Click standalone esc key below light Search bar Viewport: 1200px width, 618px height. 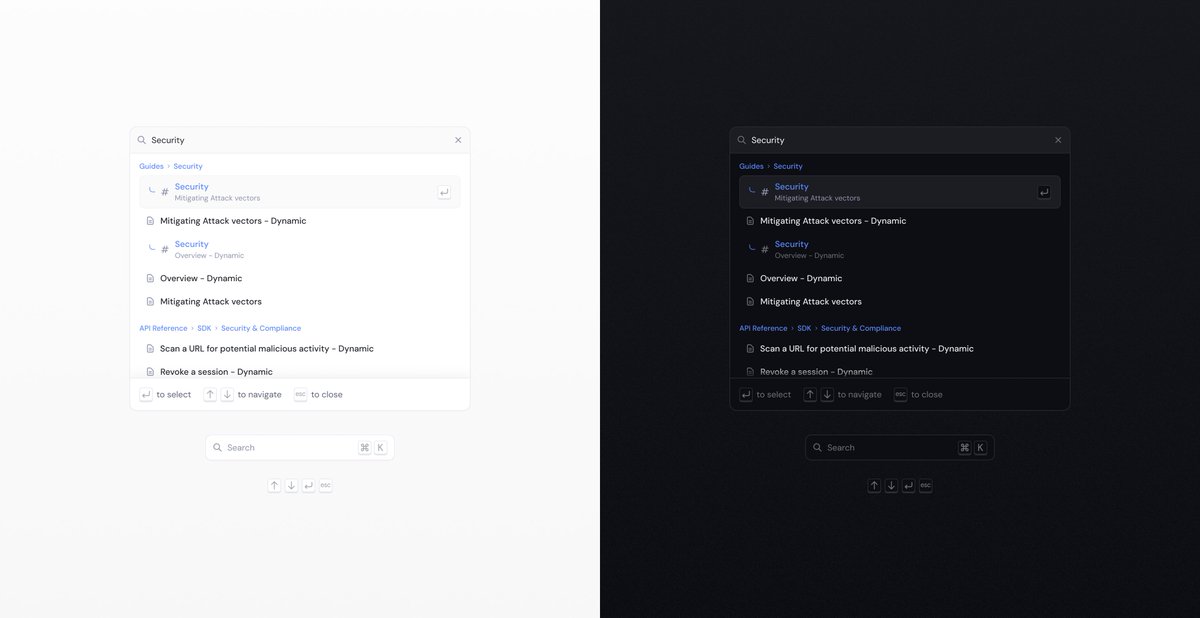click(x=325, y=486)
